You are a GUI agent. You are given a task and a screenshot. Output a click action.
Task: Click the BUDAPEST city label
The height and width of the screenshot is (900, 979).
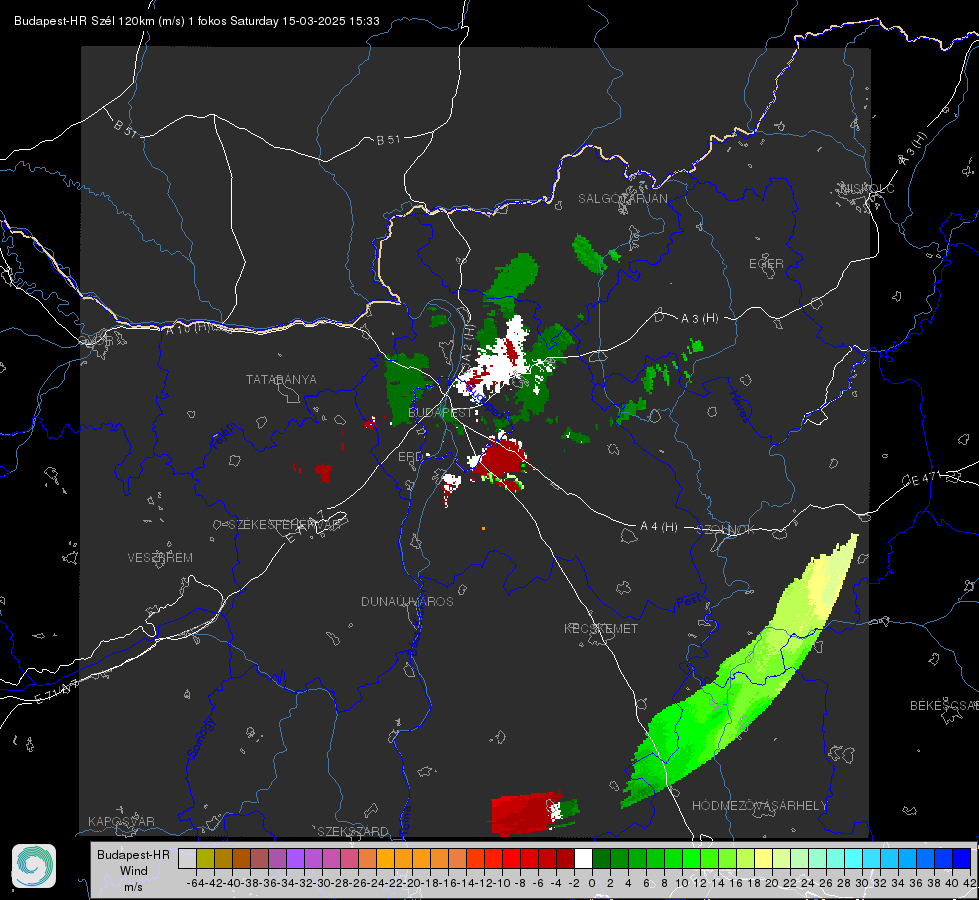coord(441,412)
